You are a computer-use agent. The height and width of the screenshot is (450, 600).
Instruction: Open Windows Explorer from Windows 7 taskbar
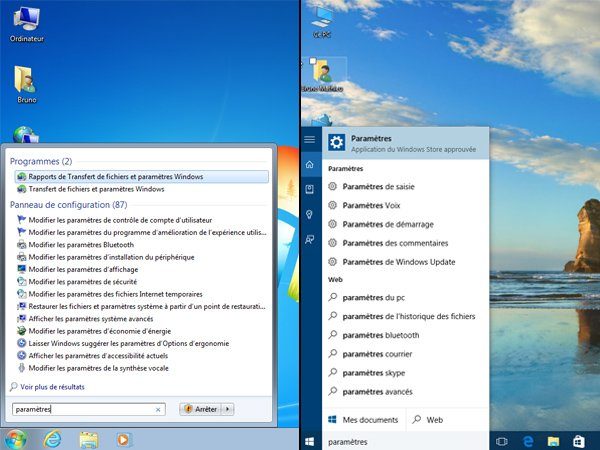pos(88,440)
